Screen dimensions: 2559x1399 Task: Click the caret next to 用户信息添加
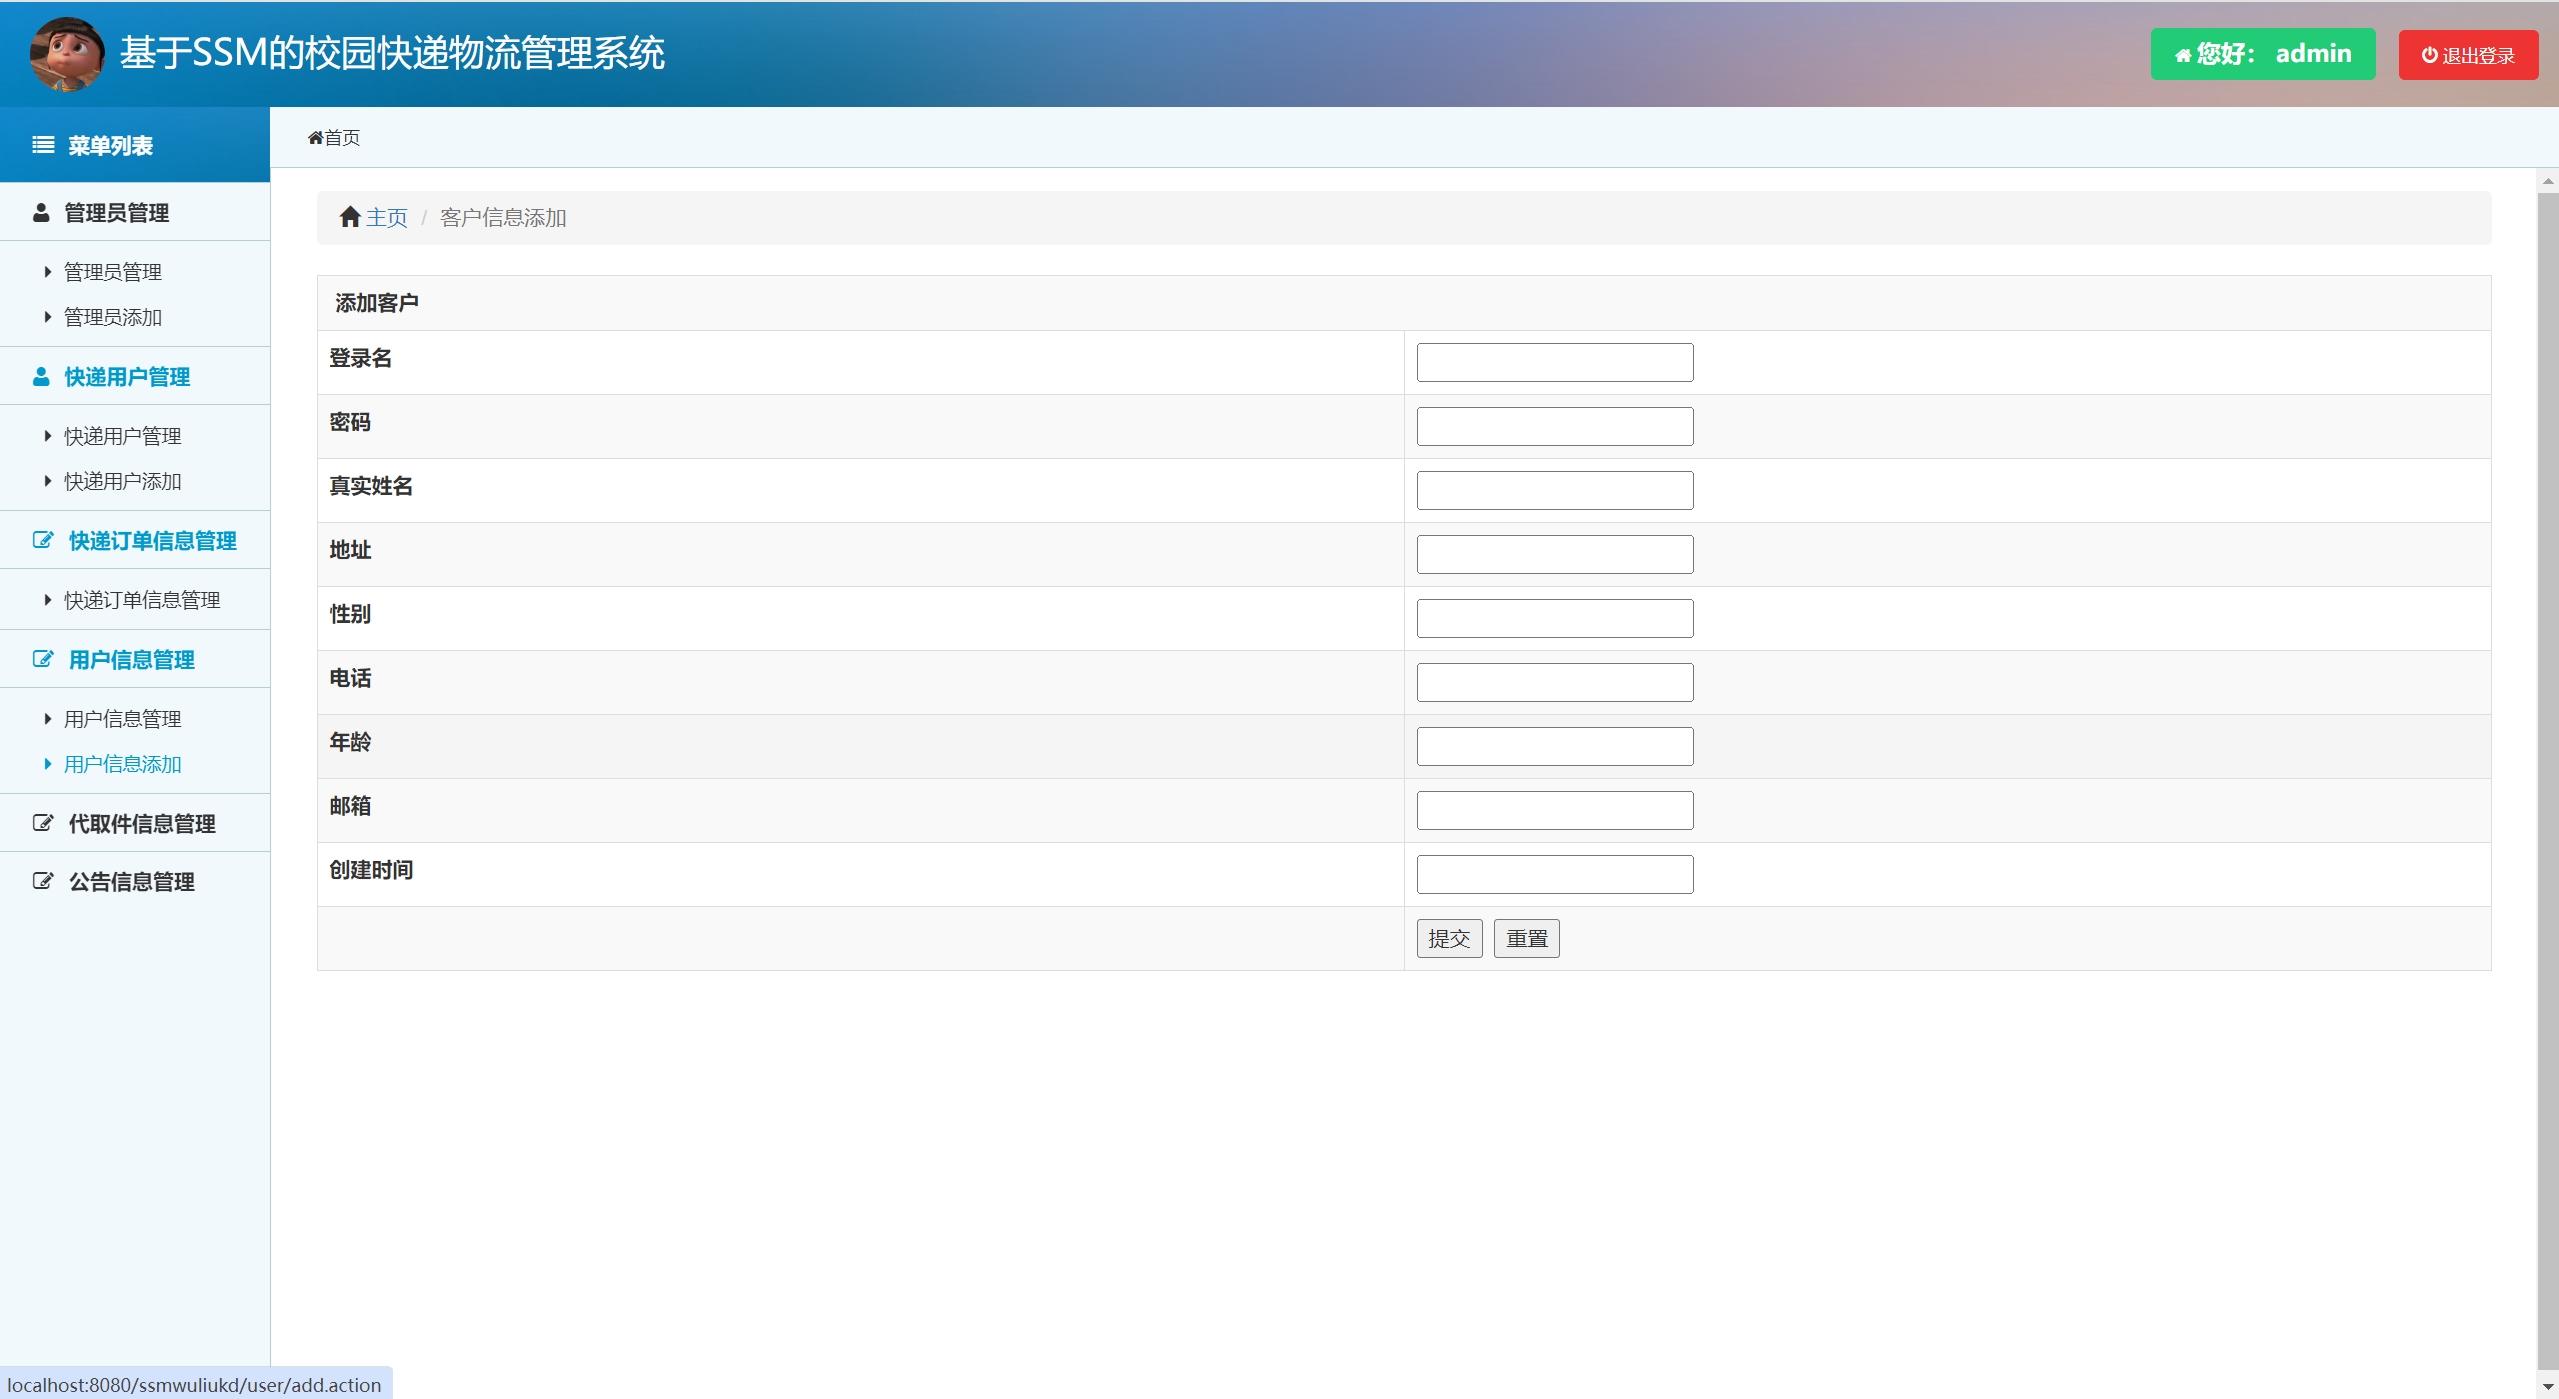(x=47, y=764)
